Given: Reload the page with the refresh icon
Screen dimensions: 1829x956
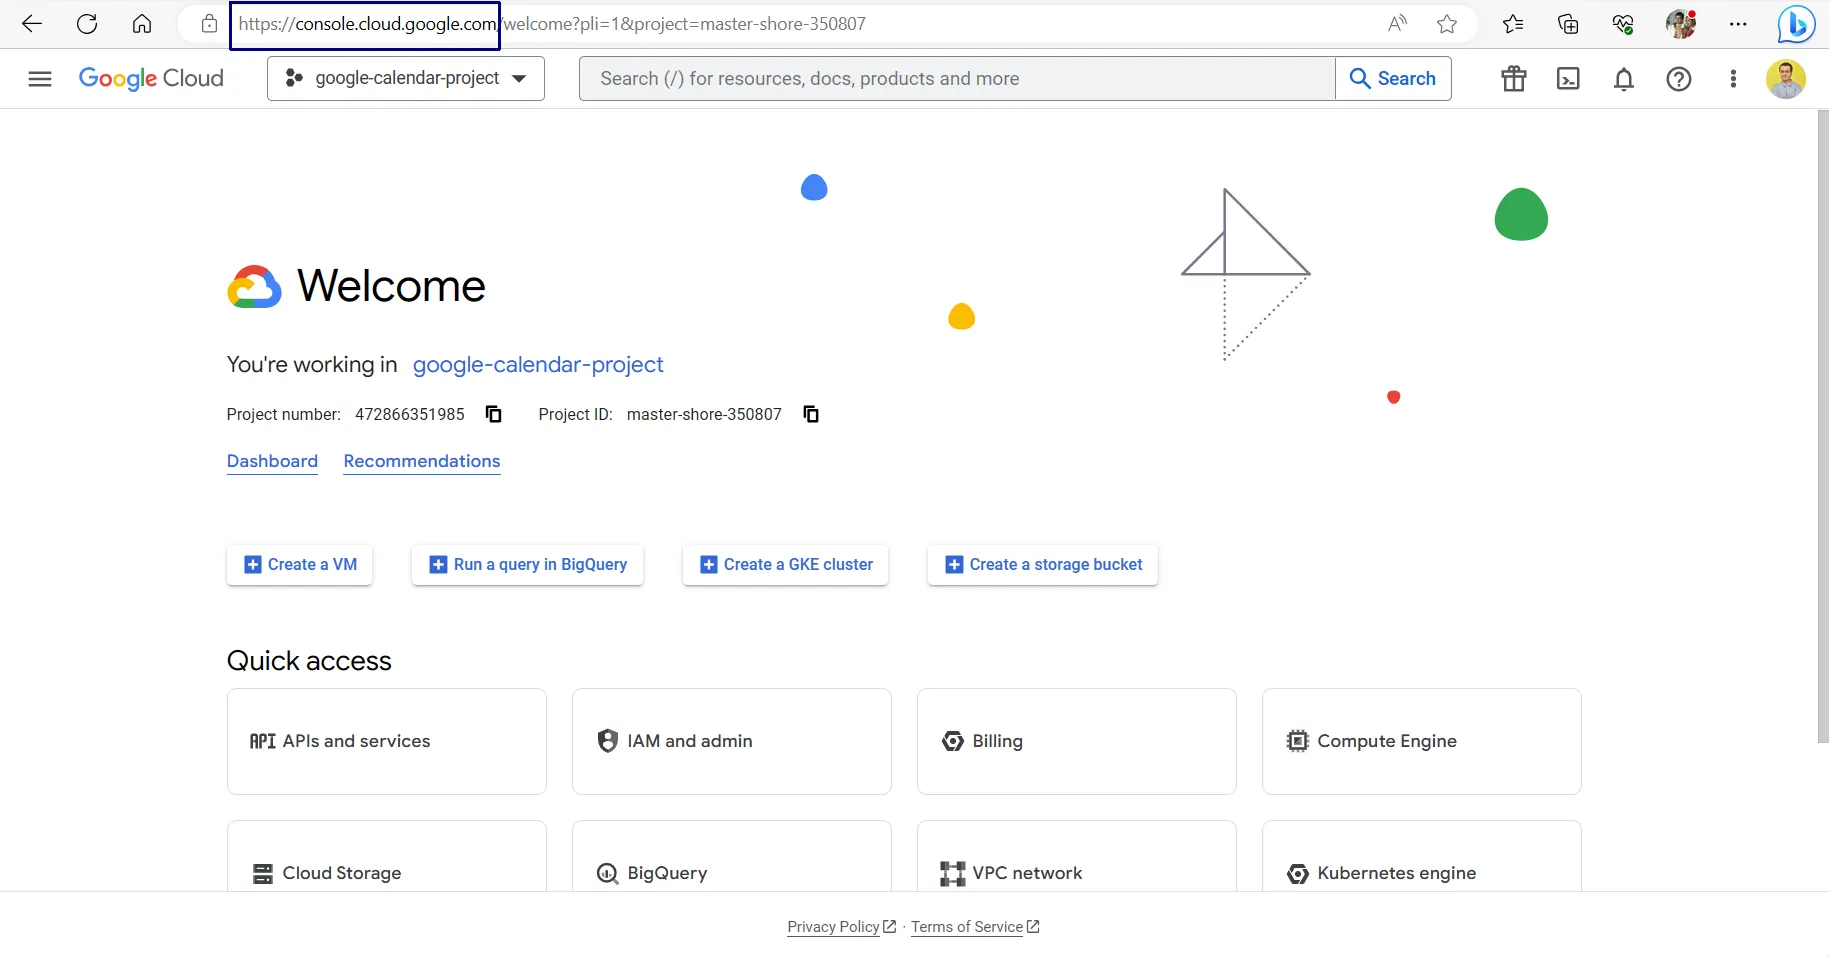Looking at the screenshot, I should (87, 24).
